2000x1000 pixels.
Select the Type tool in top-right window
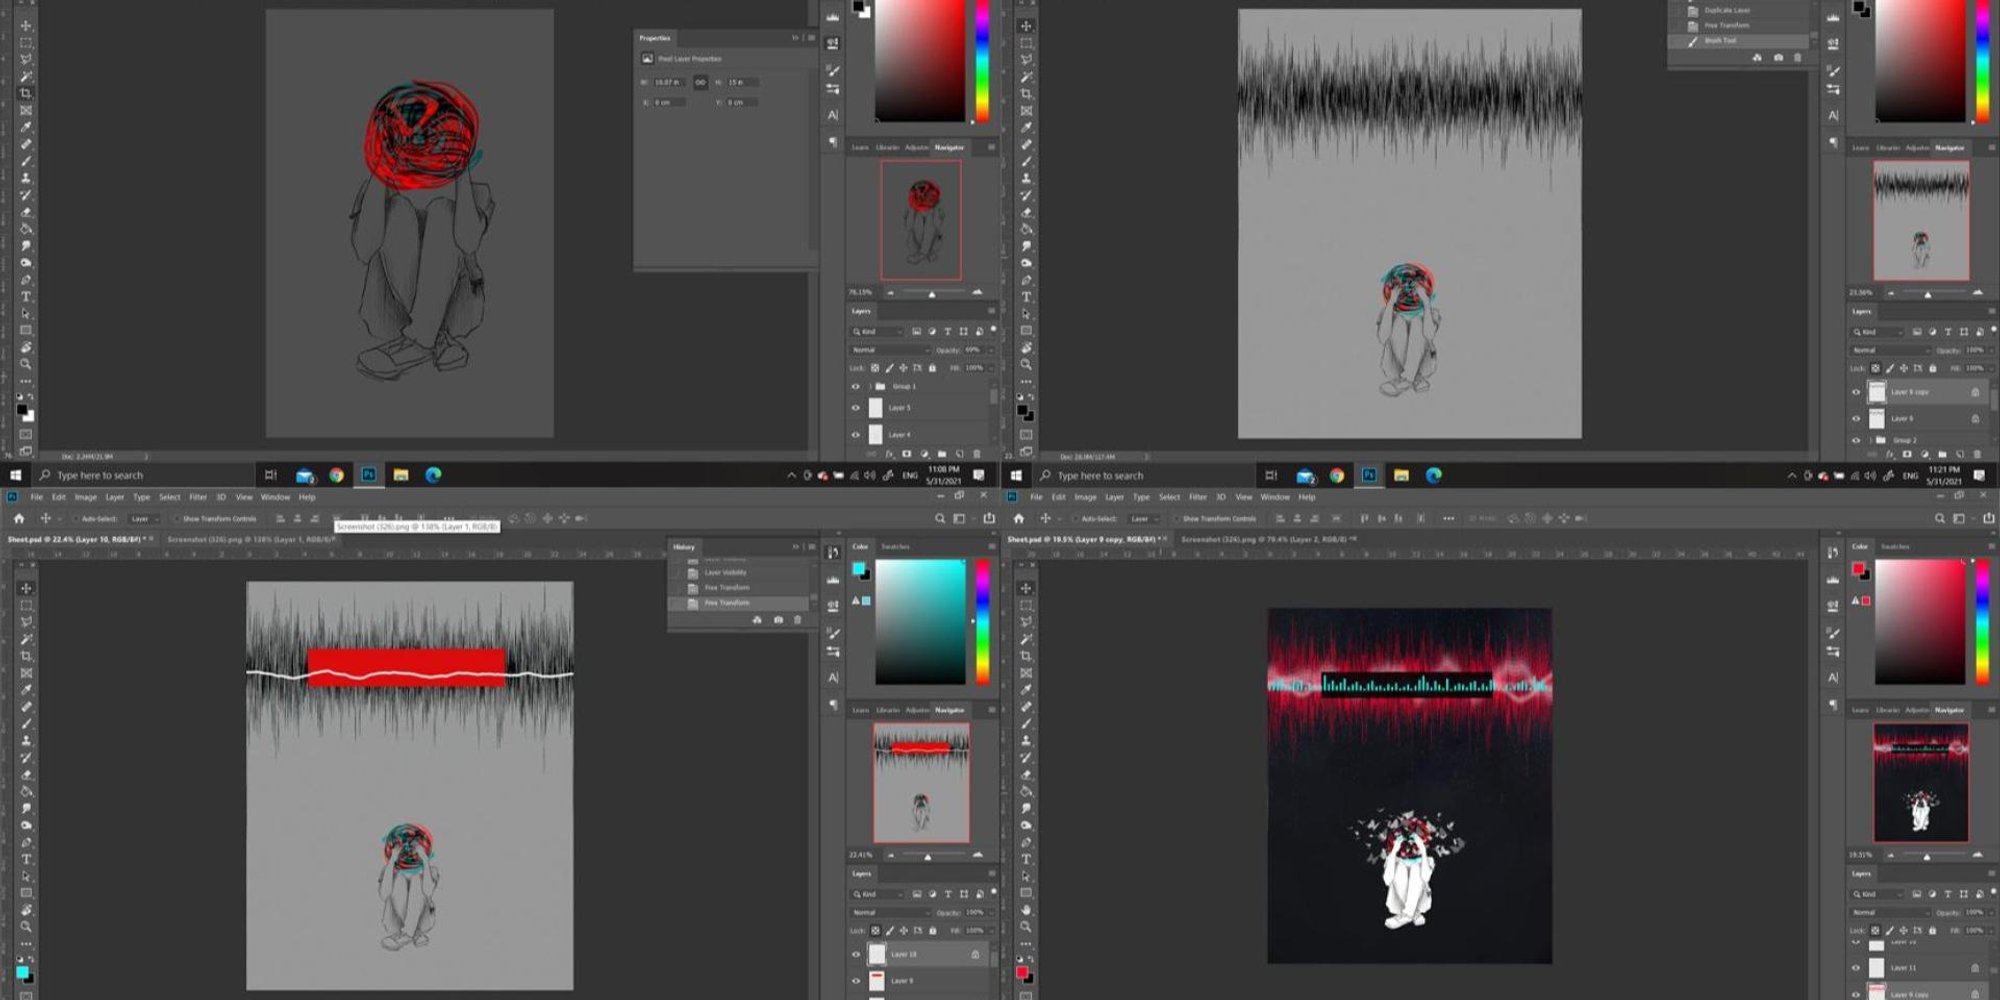pyautogui.click(x=1026, y=297)
